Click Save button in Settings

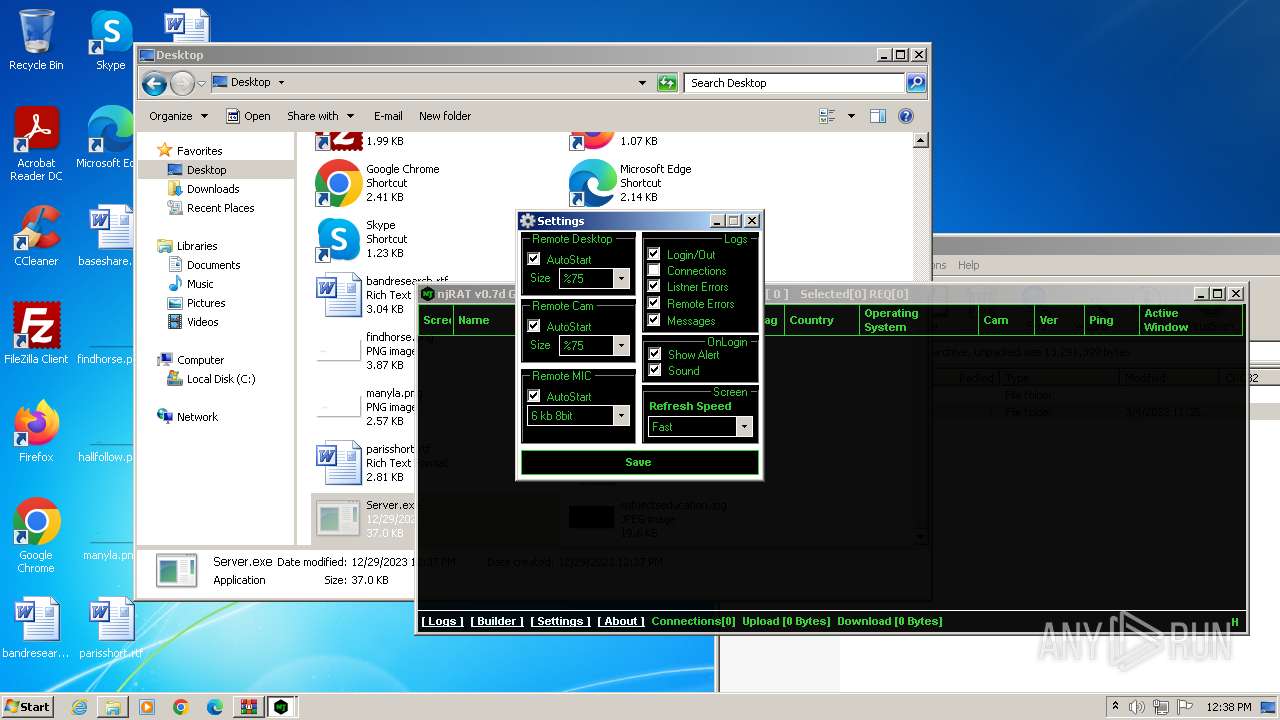coord(639,462)
